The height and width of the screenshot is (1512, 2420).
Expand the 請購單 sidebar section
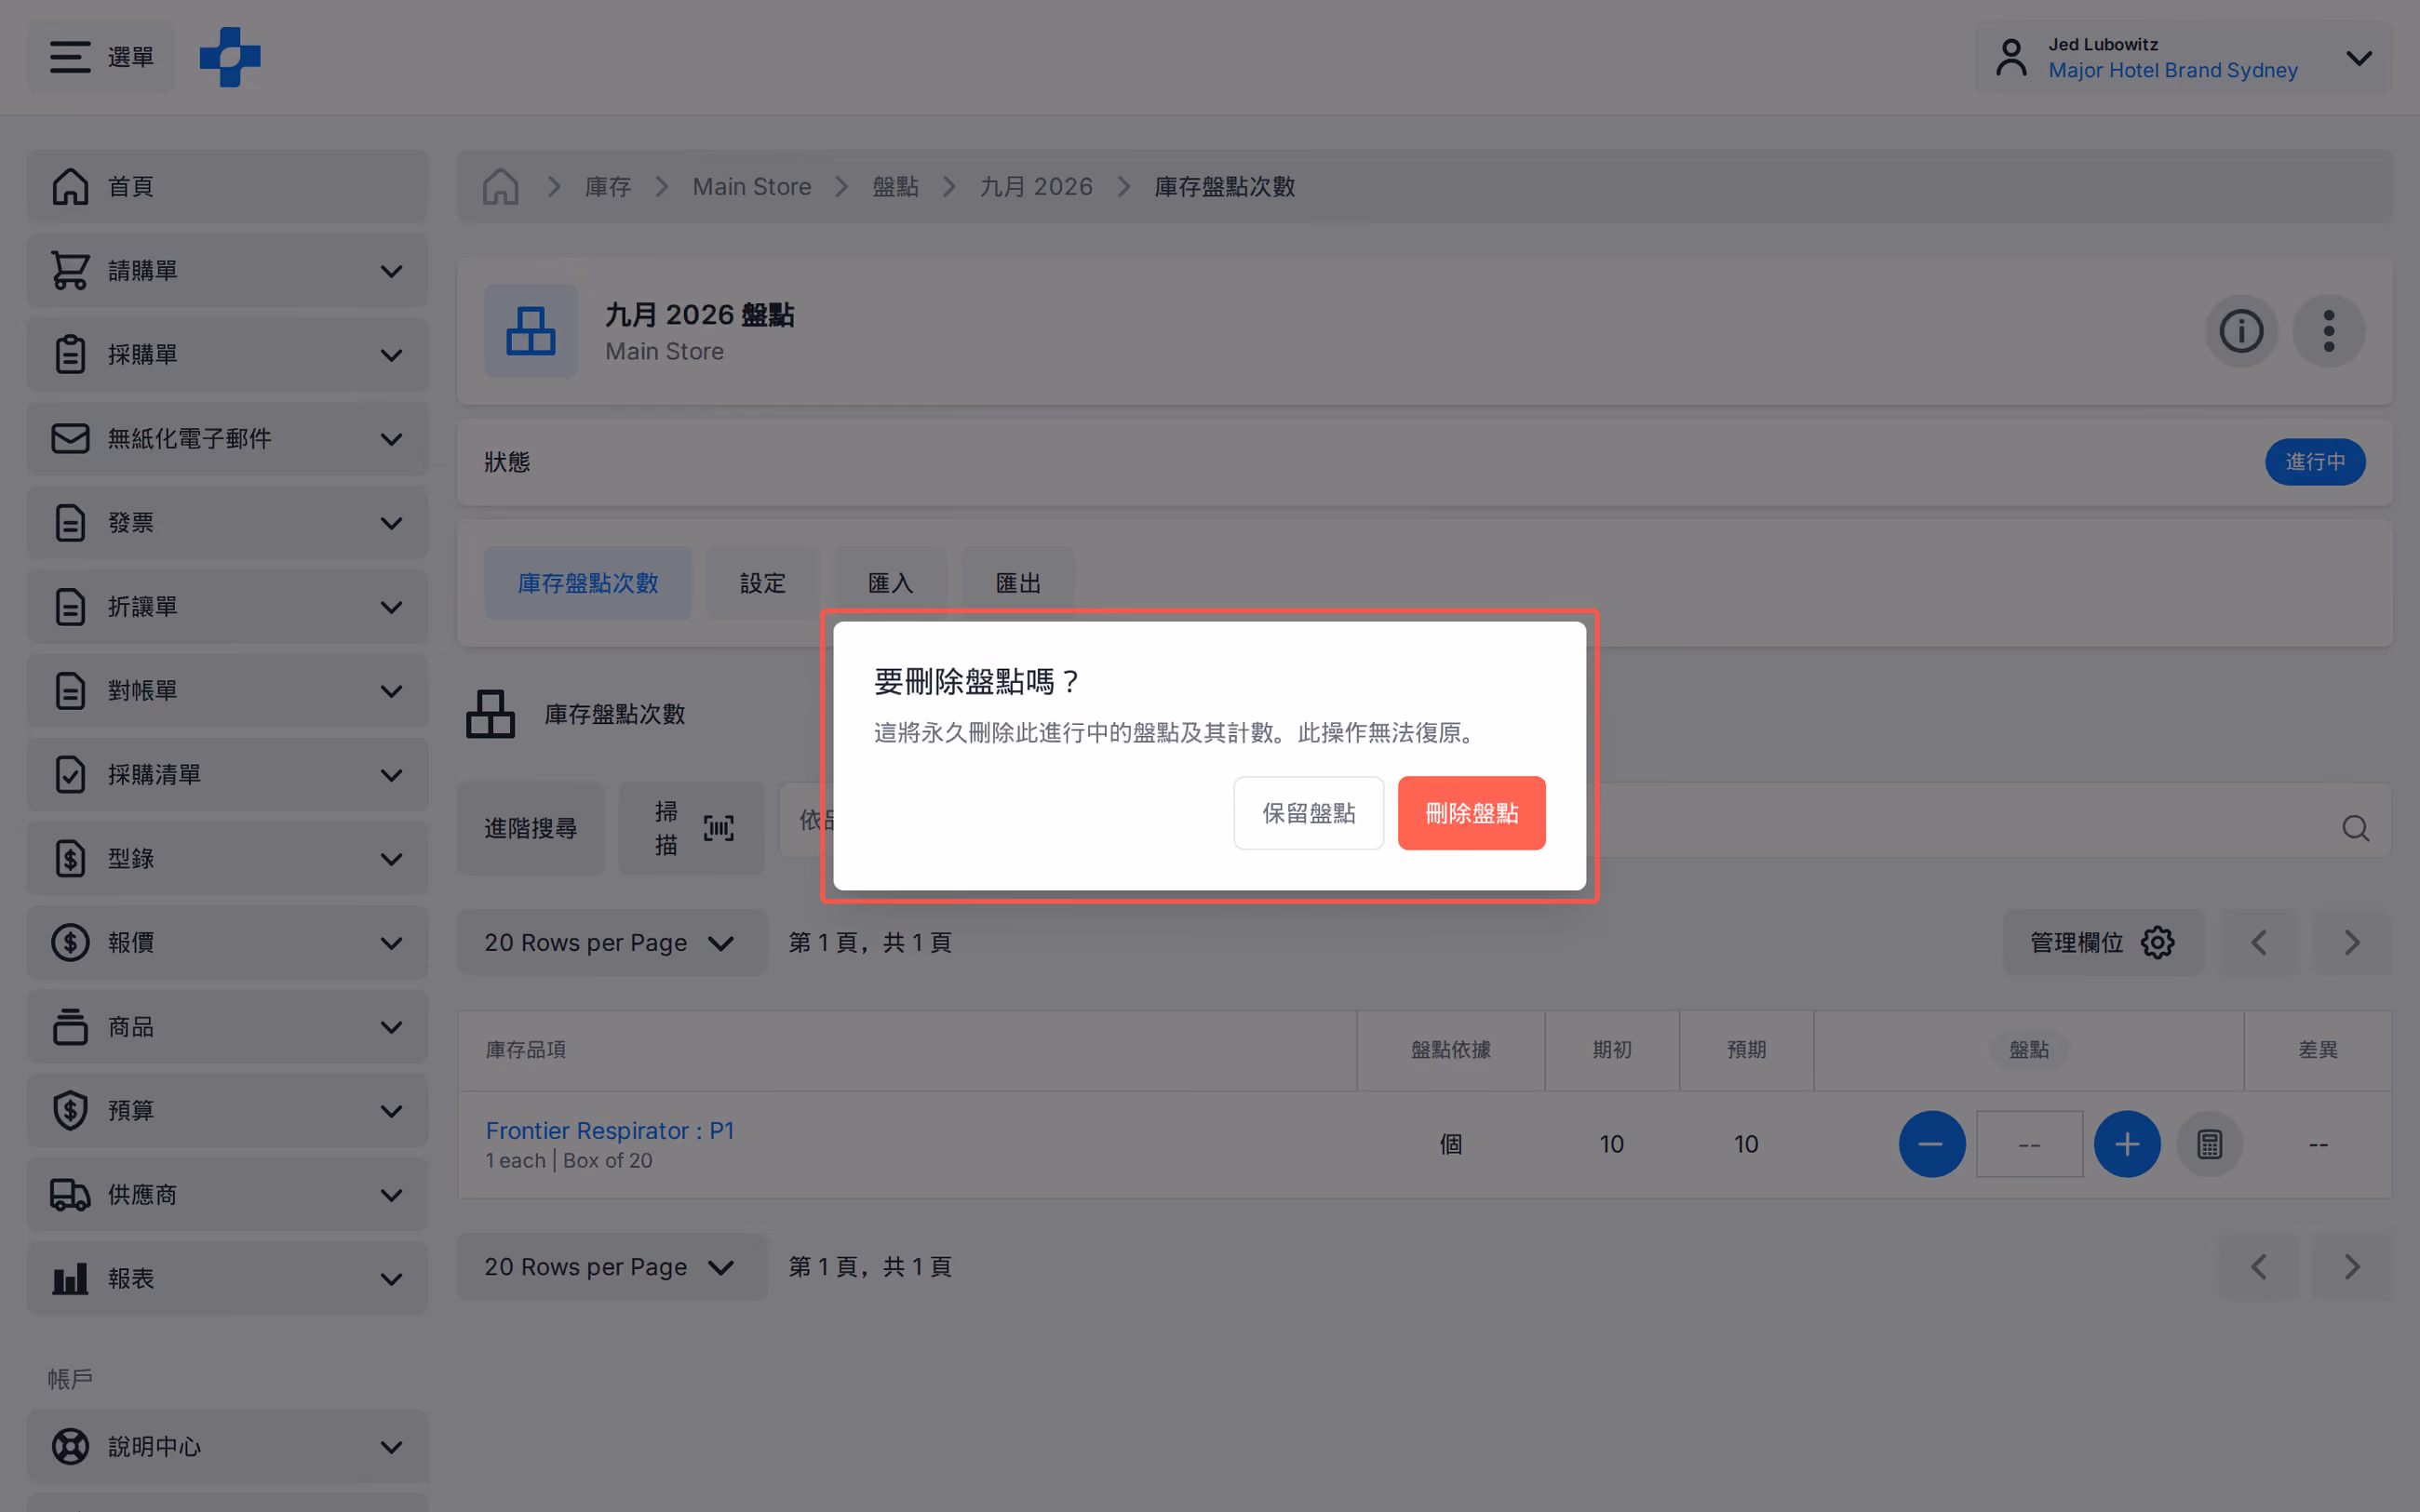227,271
